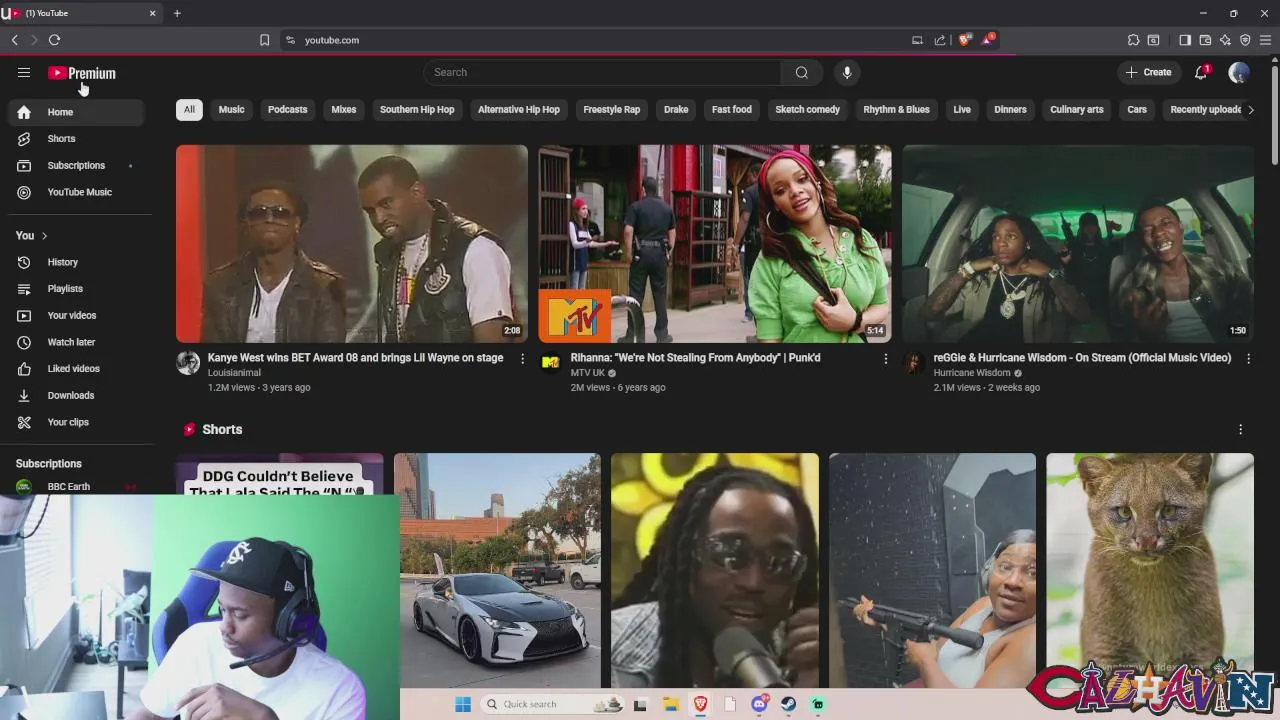Open the Shorts shelf options menu
Image resolution: width=1280 pixels, height=720 pixels.
pyautogui.click(x=1240, y=429)
